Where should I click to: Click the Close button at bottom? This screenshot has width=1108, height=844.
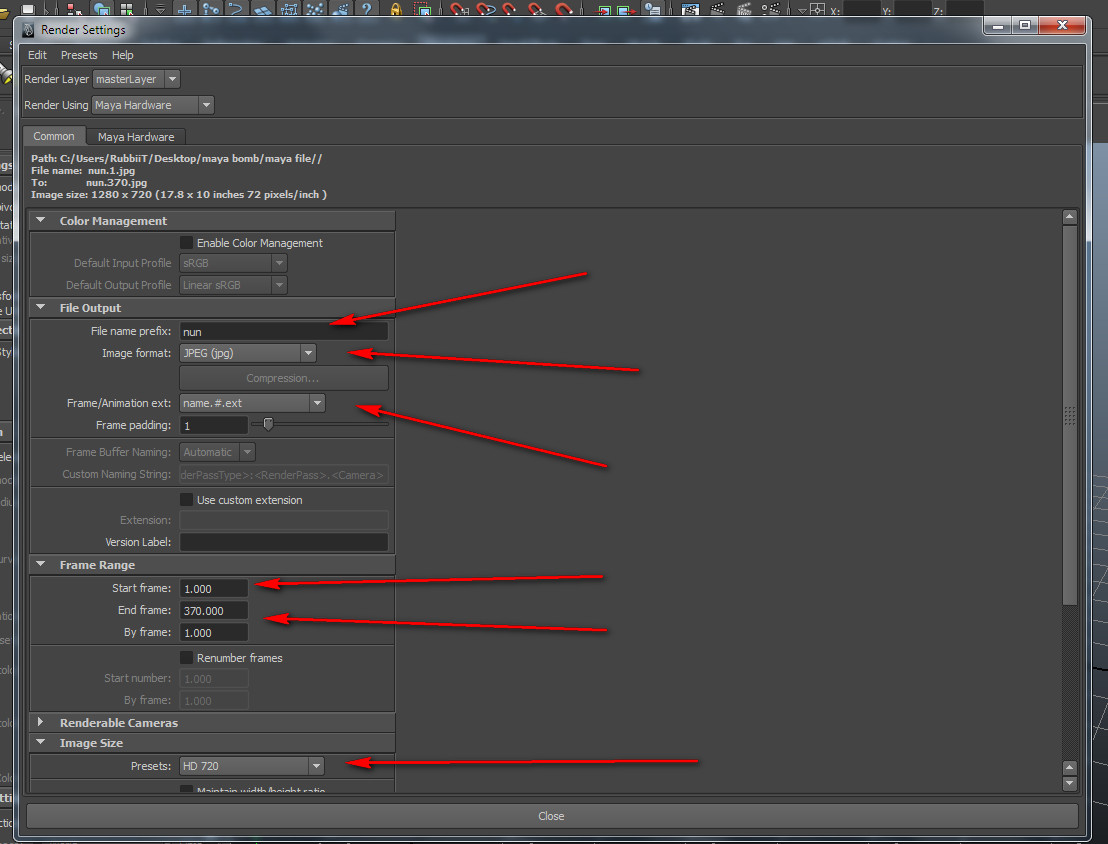tap(551, 816)
